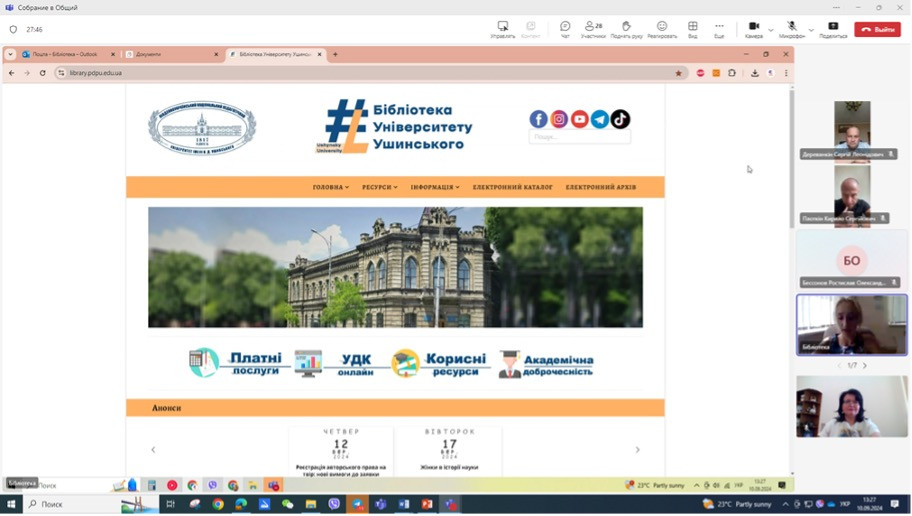Screen dimensions: 912x516
Task: Click the library.pdpu.edu.ua address bar
Action: 371,73
